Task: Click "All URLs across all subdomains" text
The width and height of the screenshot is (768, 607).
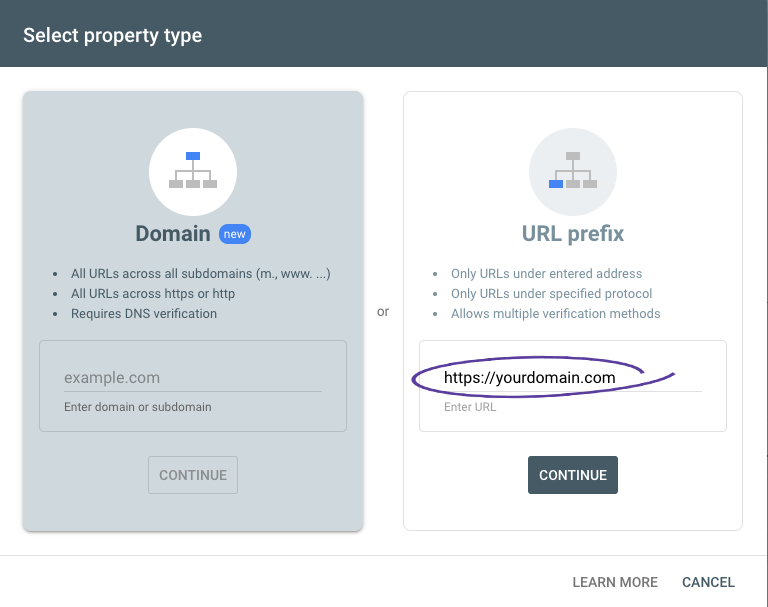Action: (x=161, y=273)
